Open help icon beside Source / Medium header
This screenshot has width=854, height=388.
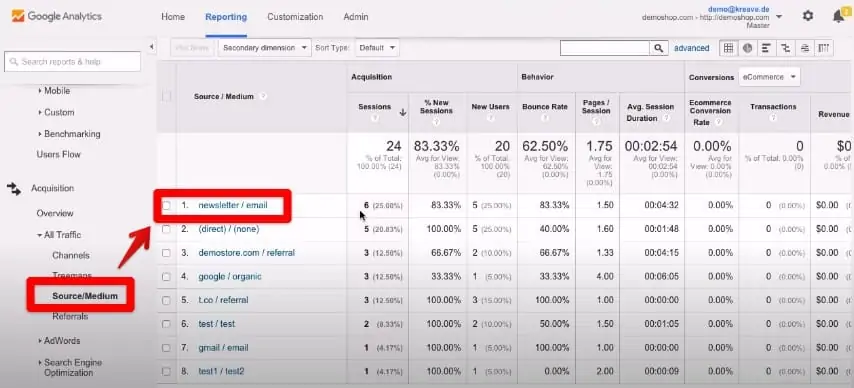(x=263, y=96)
